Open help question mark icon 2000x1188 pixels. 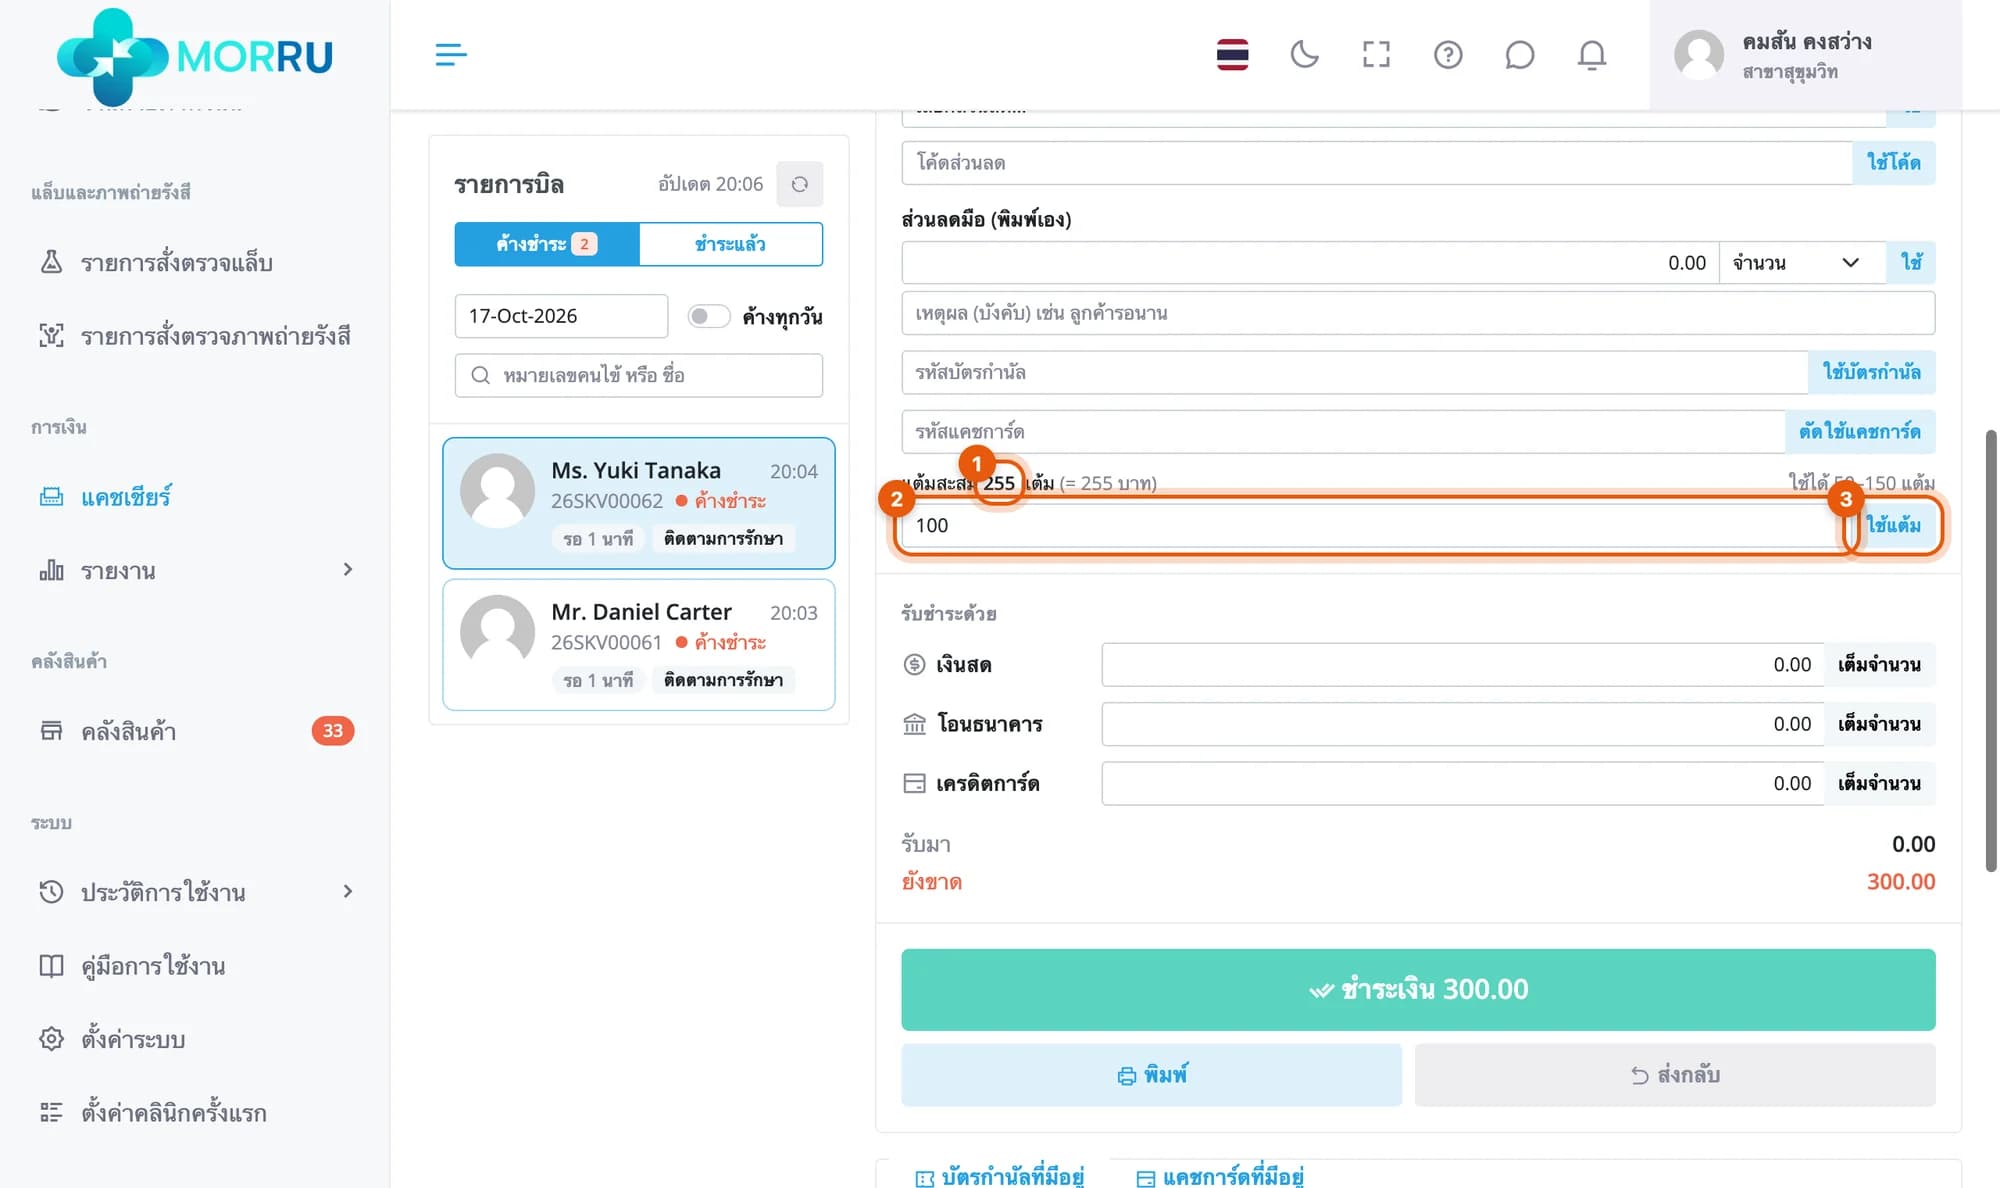(1448, 55)
